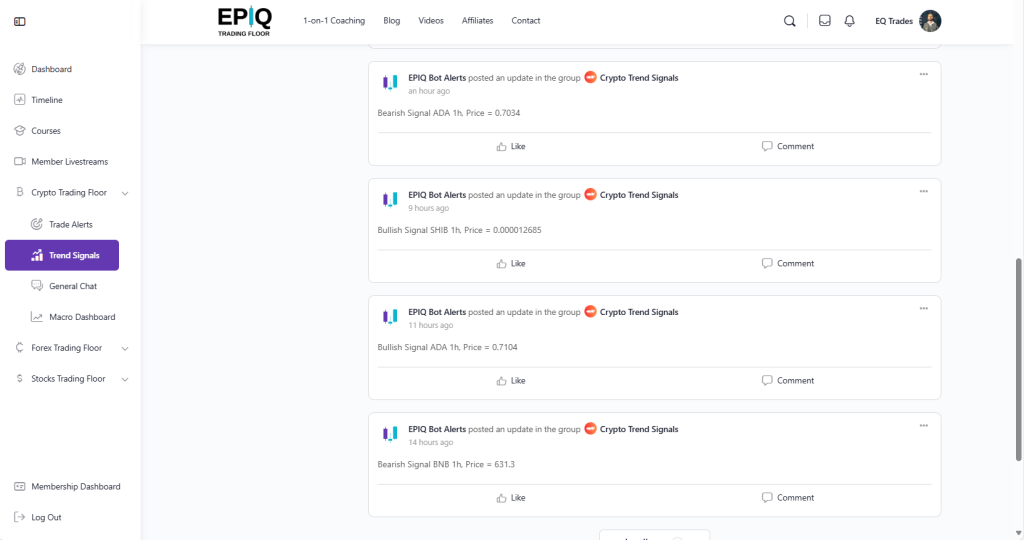Open the inbox messages icon

click(x=825, y=21)
